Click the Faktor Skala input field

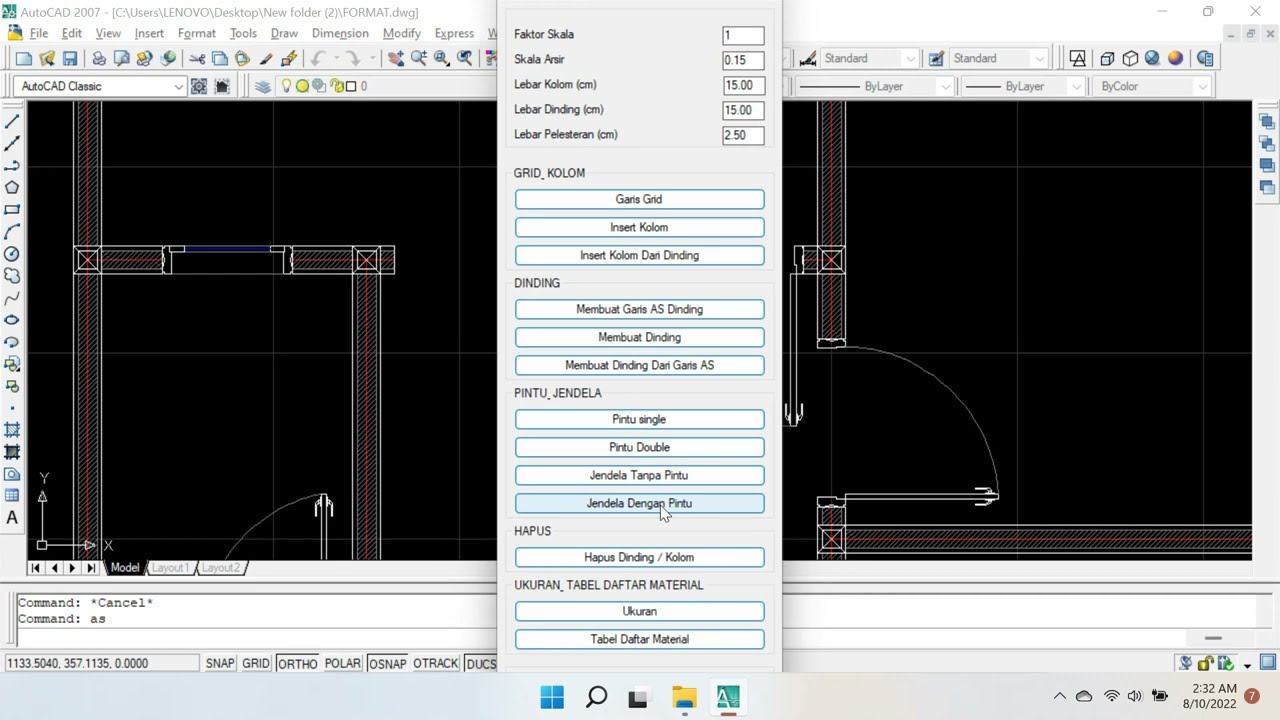click(x=743, y=35)
